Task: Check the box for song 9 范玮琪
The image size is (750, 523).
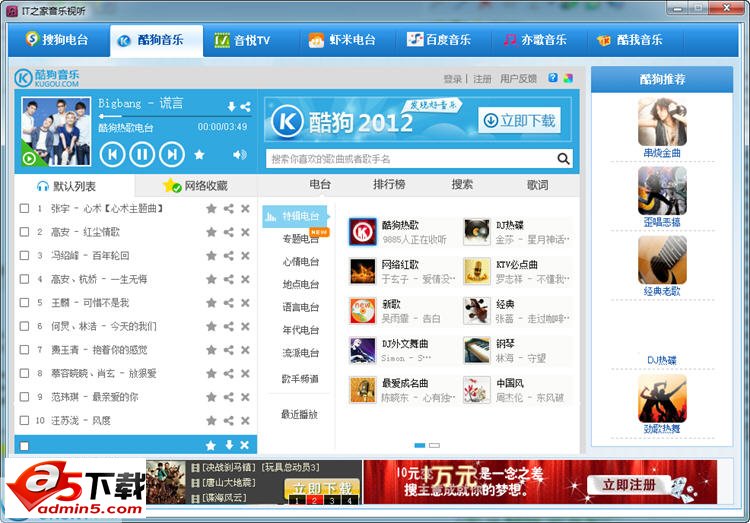Action: (x=24, y=397)
